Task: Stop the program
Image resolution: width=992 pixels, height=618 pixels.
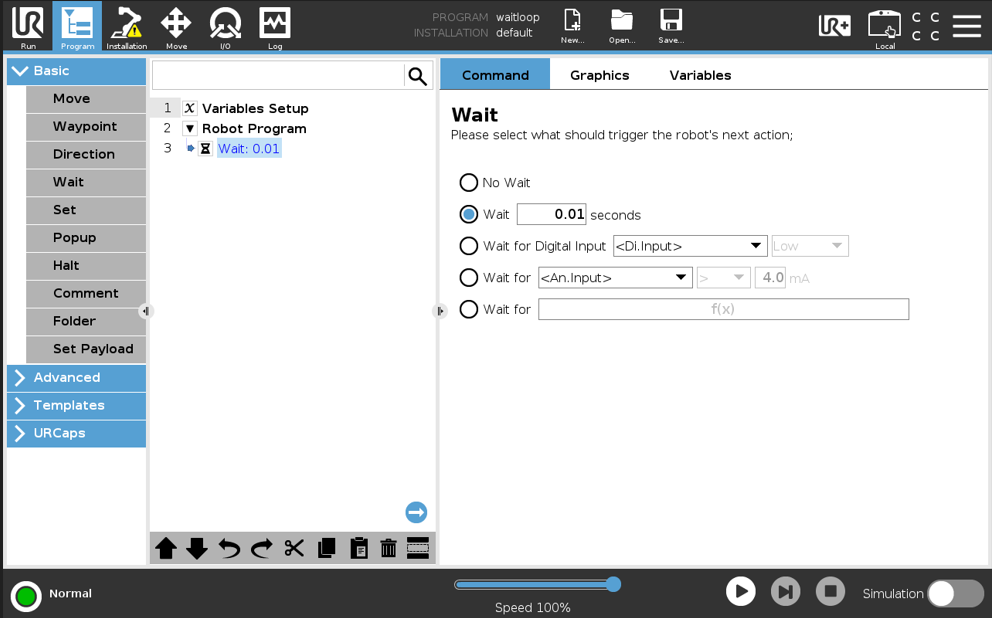Action: (830, 591)
